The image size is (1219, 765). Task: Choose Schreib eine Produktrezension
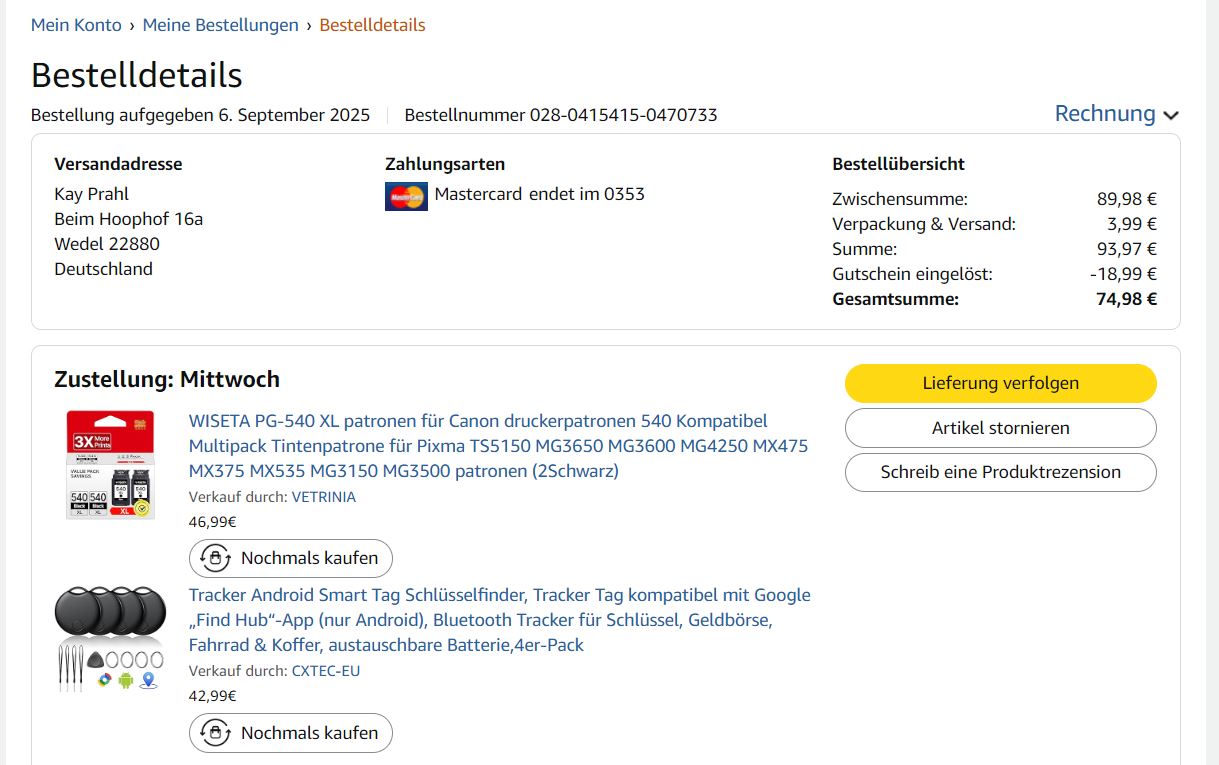pos(1000,472)
